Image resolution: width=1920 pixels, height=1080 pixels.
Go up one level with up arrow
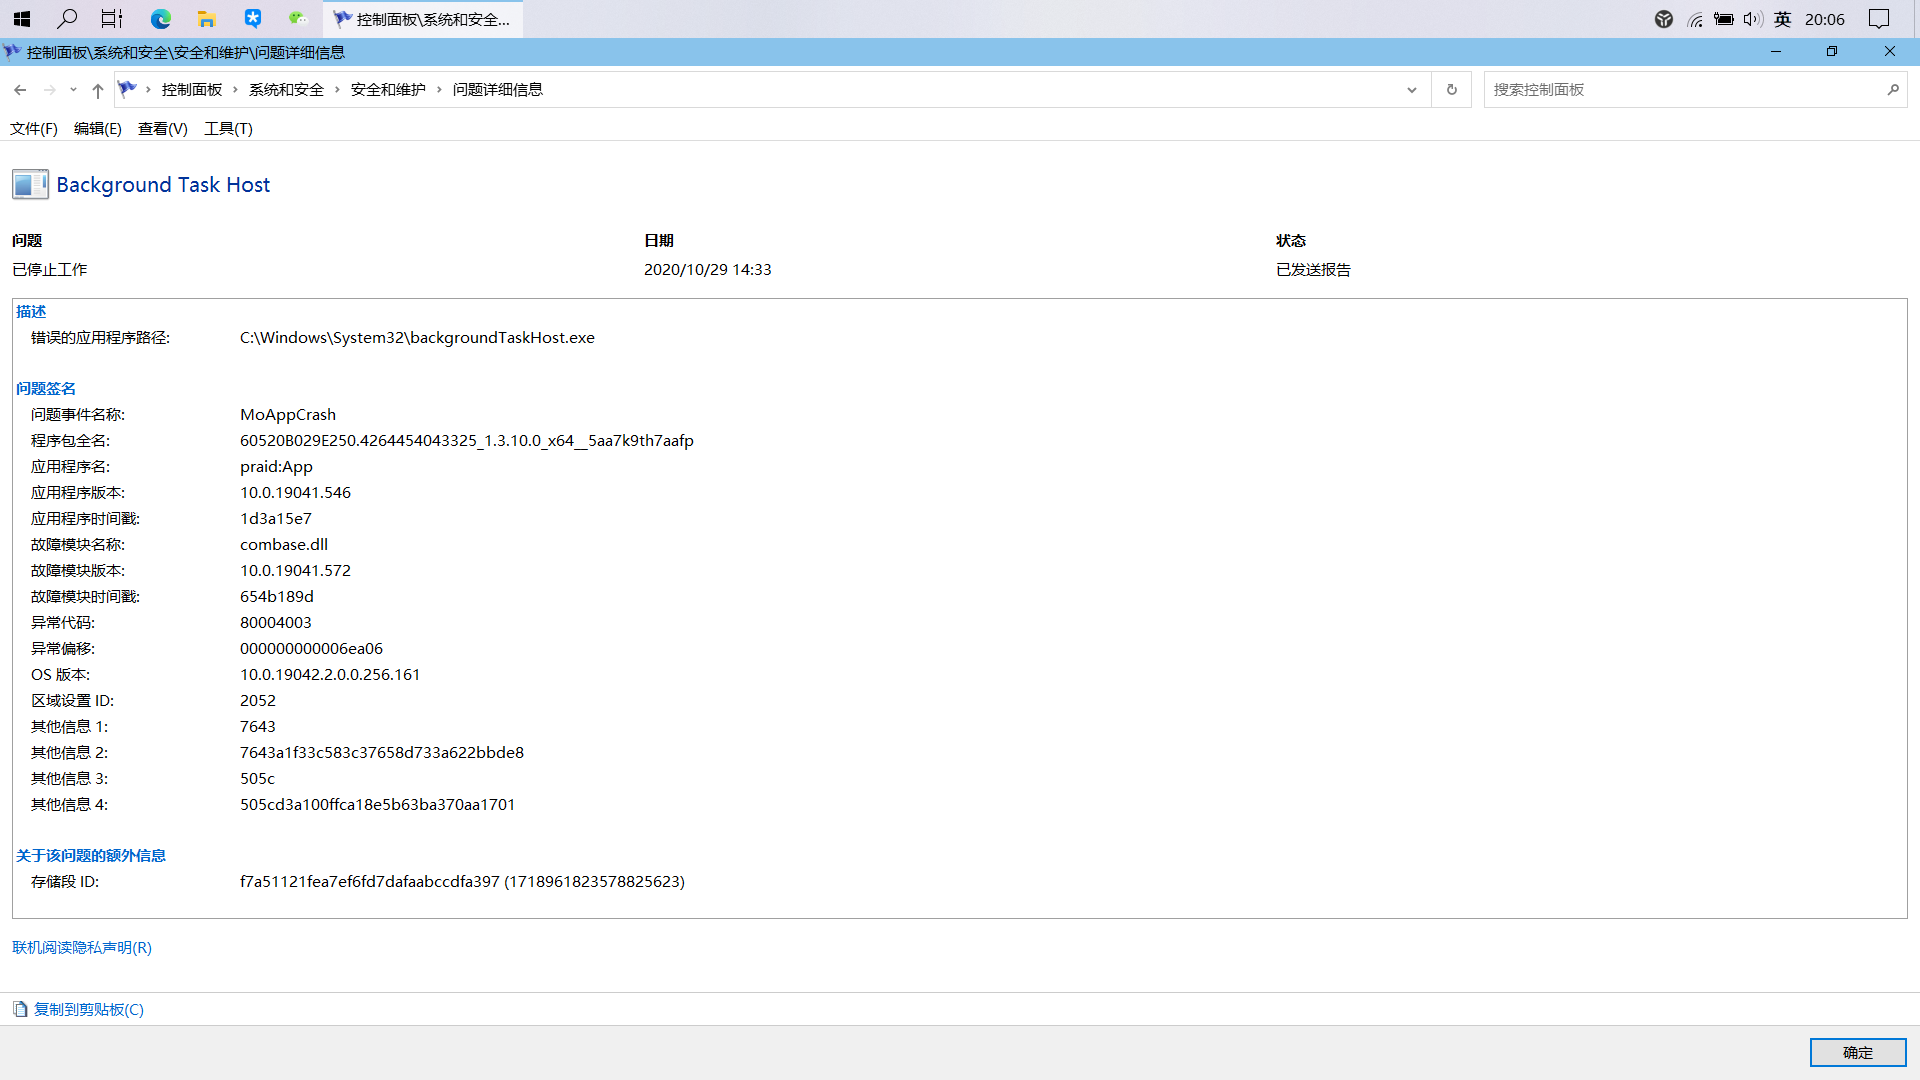[x=97, y=90]
